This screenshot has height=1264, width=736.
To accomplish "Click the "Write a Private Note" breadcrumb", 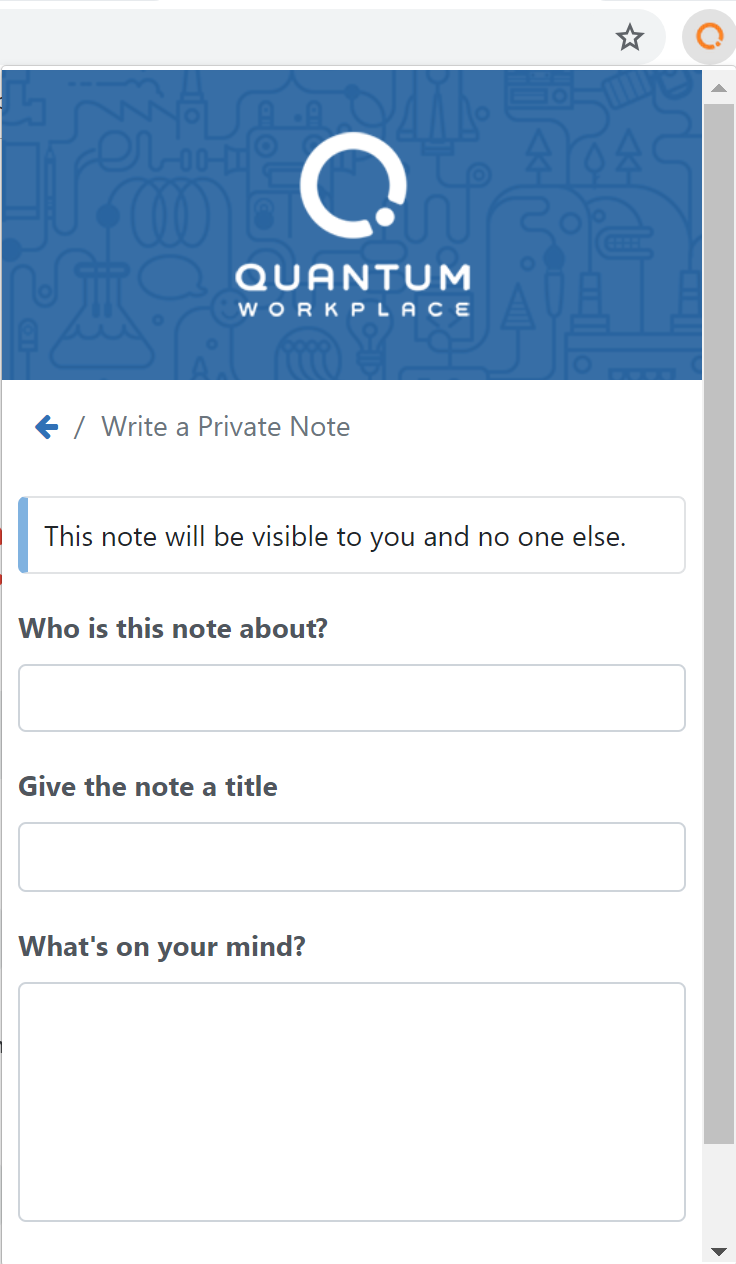I will pos(226,427).
